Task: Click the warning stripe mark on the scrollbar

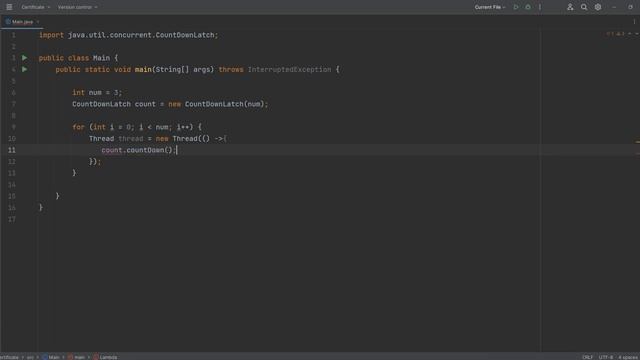Action: coord(638,142)
